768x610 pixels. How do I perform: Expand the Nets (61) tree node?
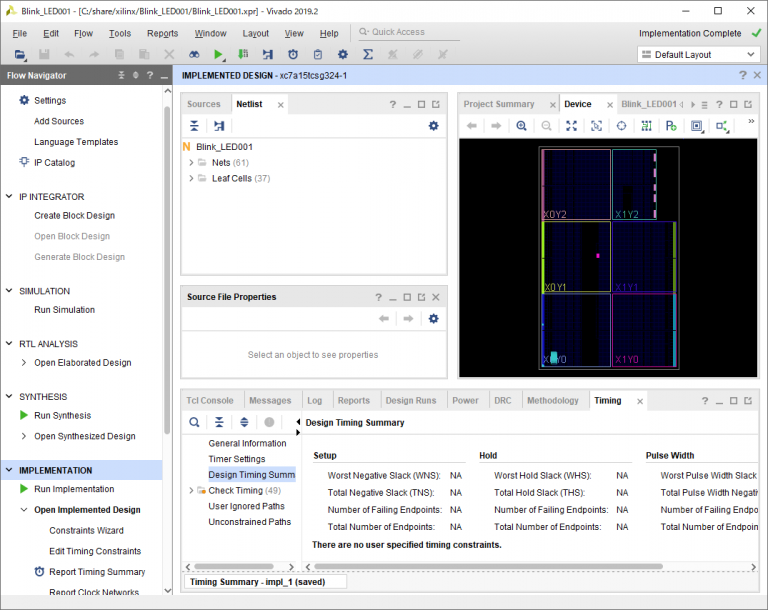pyautogui.click(x=191, y=162)
